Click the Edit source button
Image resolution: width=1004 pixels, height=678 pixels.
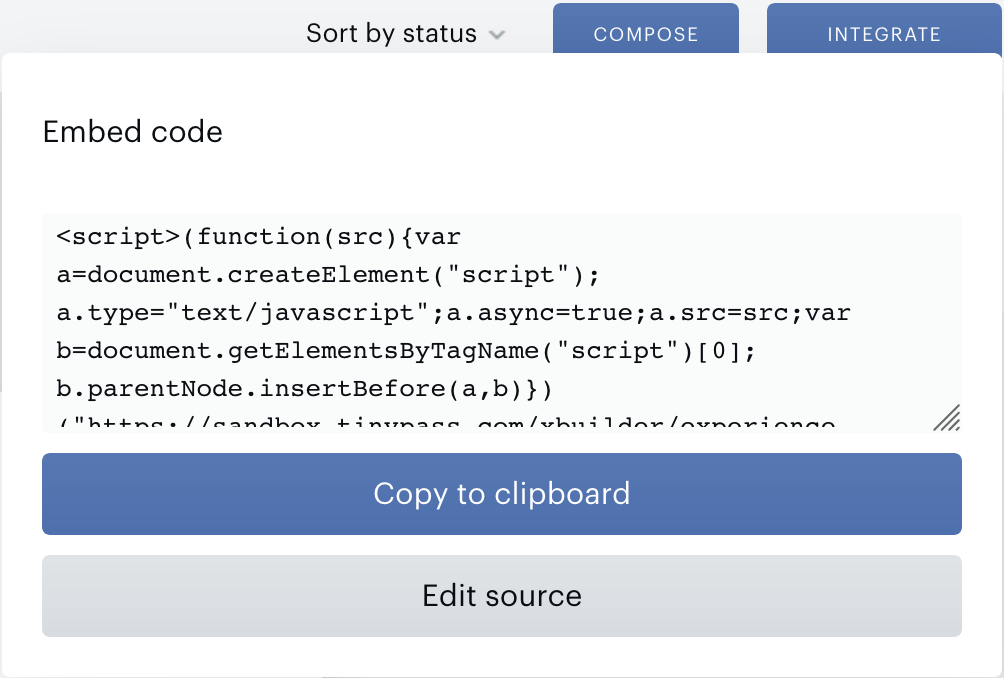pyautogui.click(x=502, y=595)
